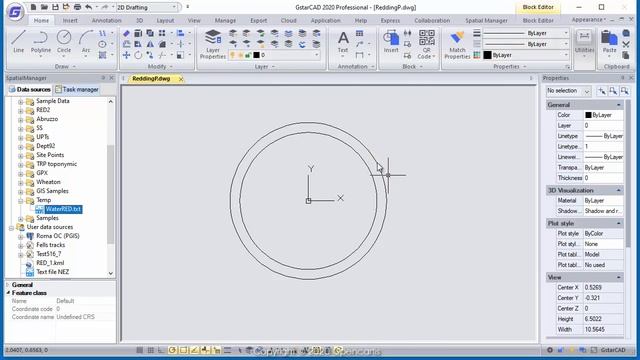The height and width of the screenshot is (360, 640).
Task: Select the Rotate tool in Modify panel
Action: tap(138, 55)
